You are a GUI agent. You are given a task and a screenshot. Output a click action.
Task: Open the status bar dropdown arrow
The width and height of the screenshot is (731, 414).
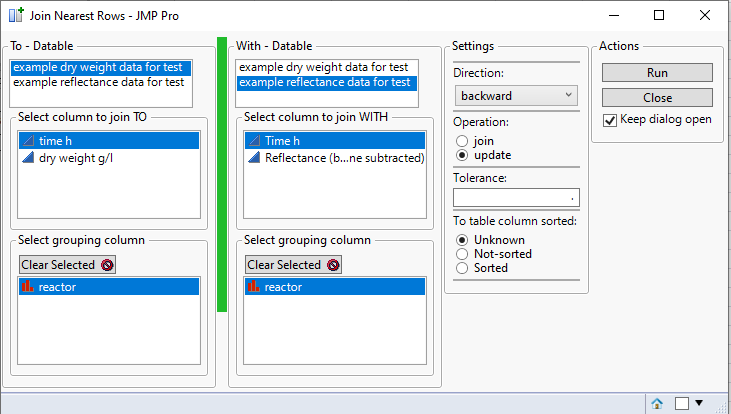coord(699,403)
